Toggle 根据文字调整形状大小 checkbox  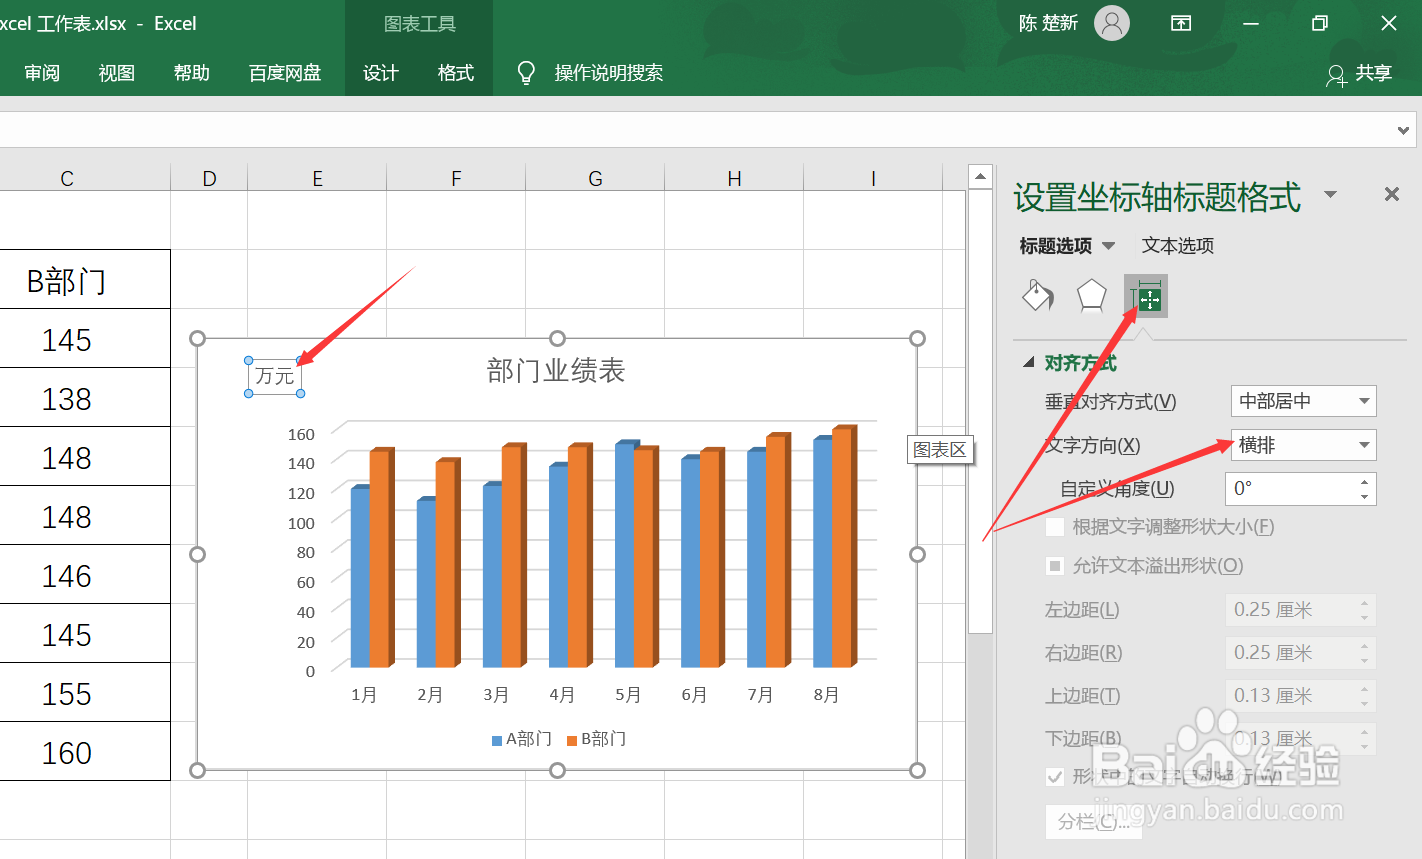1055,527
